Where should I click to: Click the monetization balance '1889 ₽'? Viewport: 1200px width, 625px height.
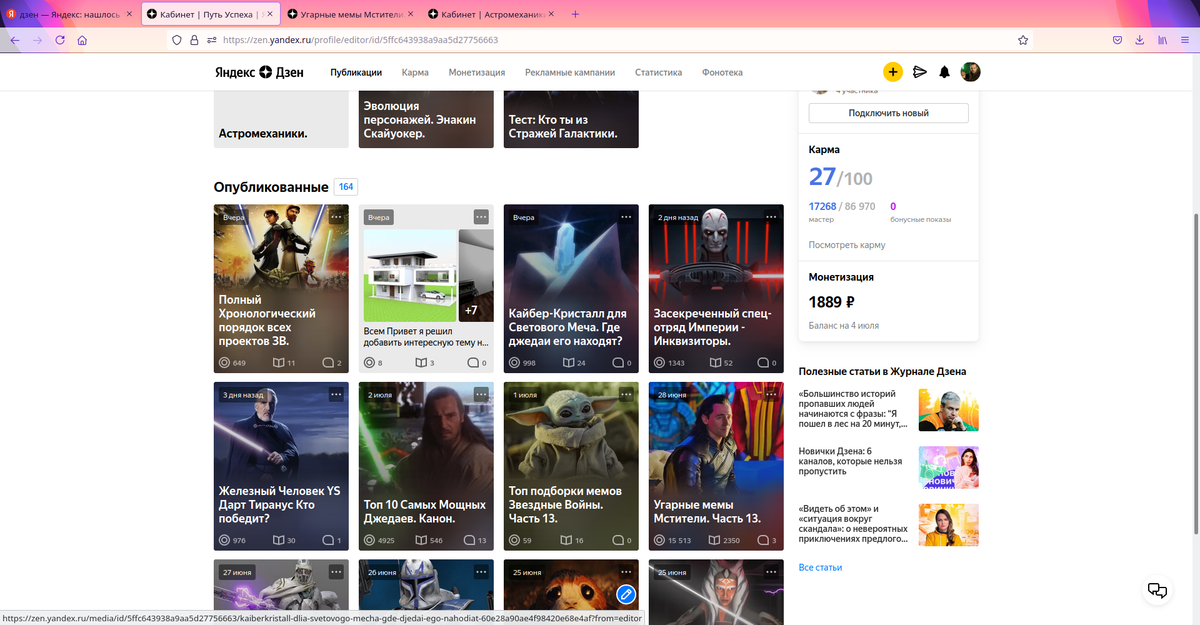coord(831,301)
